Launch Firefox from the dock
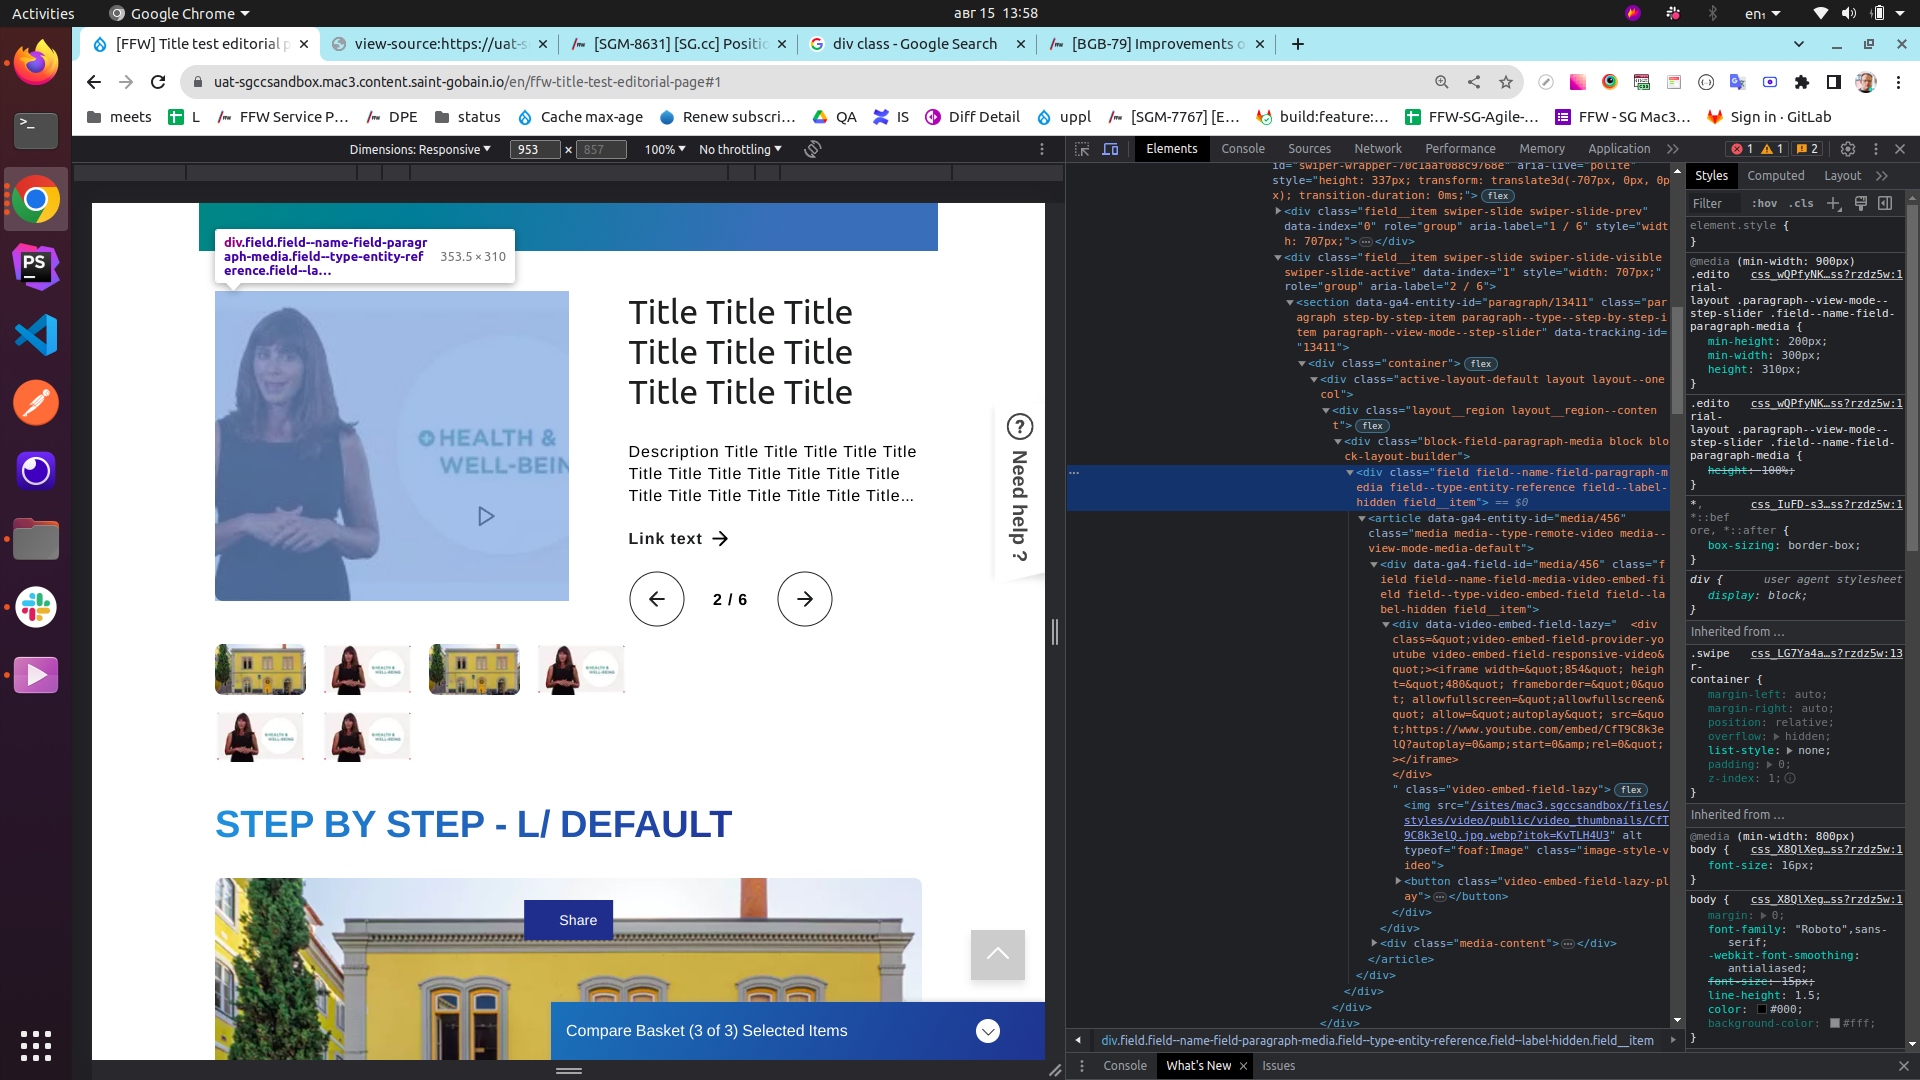 click(36, 63)
